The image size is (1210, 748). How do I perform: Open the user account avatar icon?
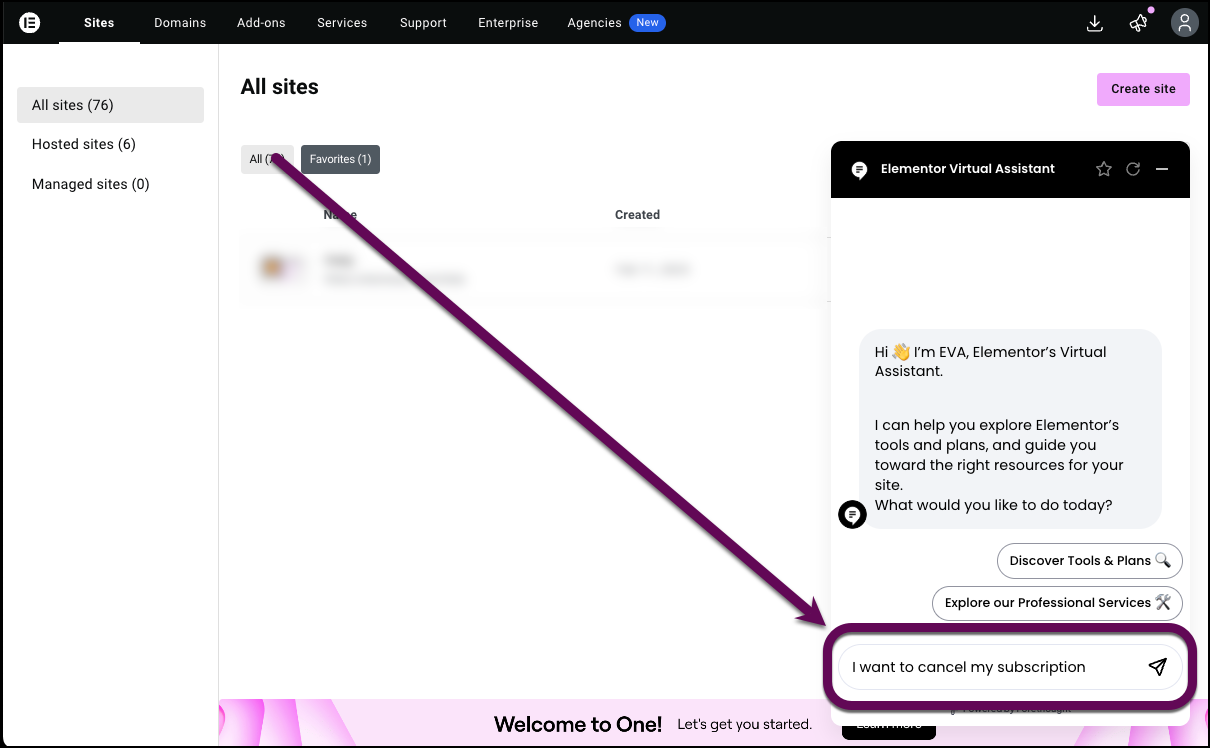pyautogui.click(x=1185, y=23)
